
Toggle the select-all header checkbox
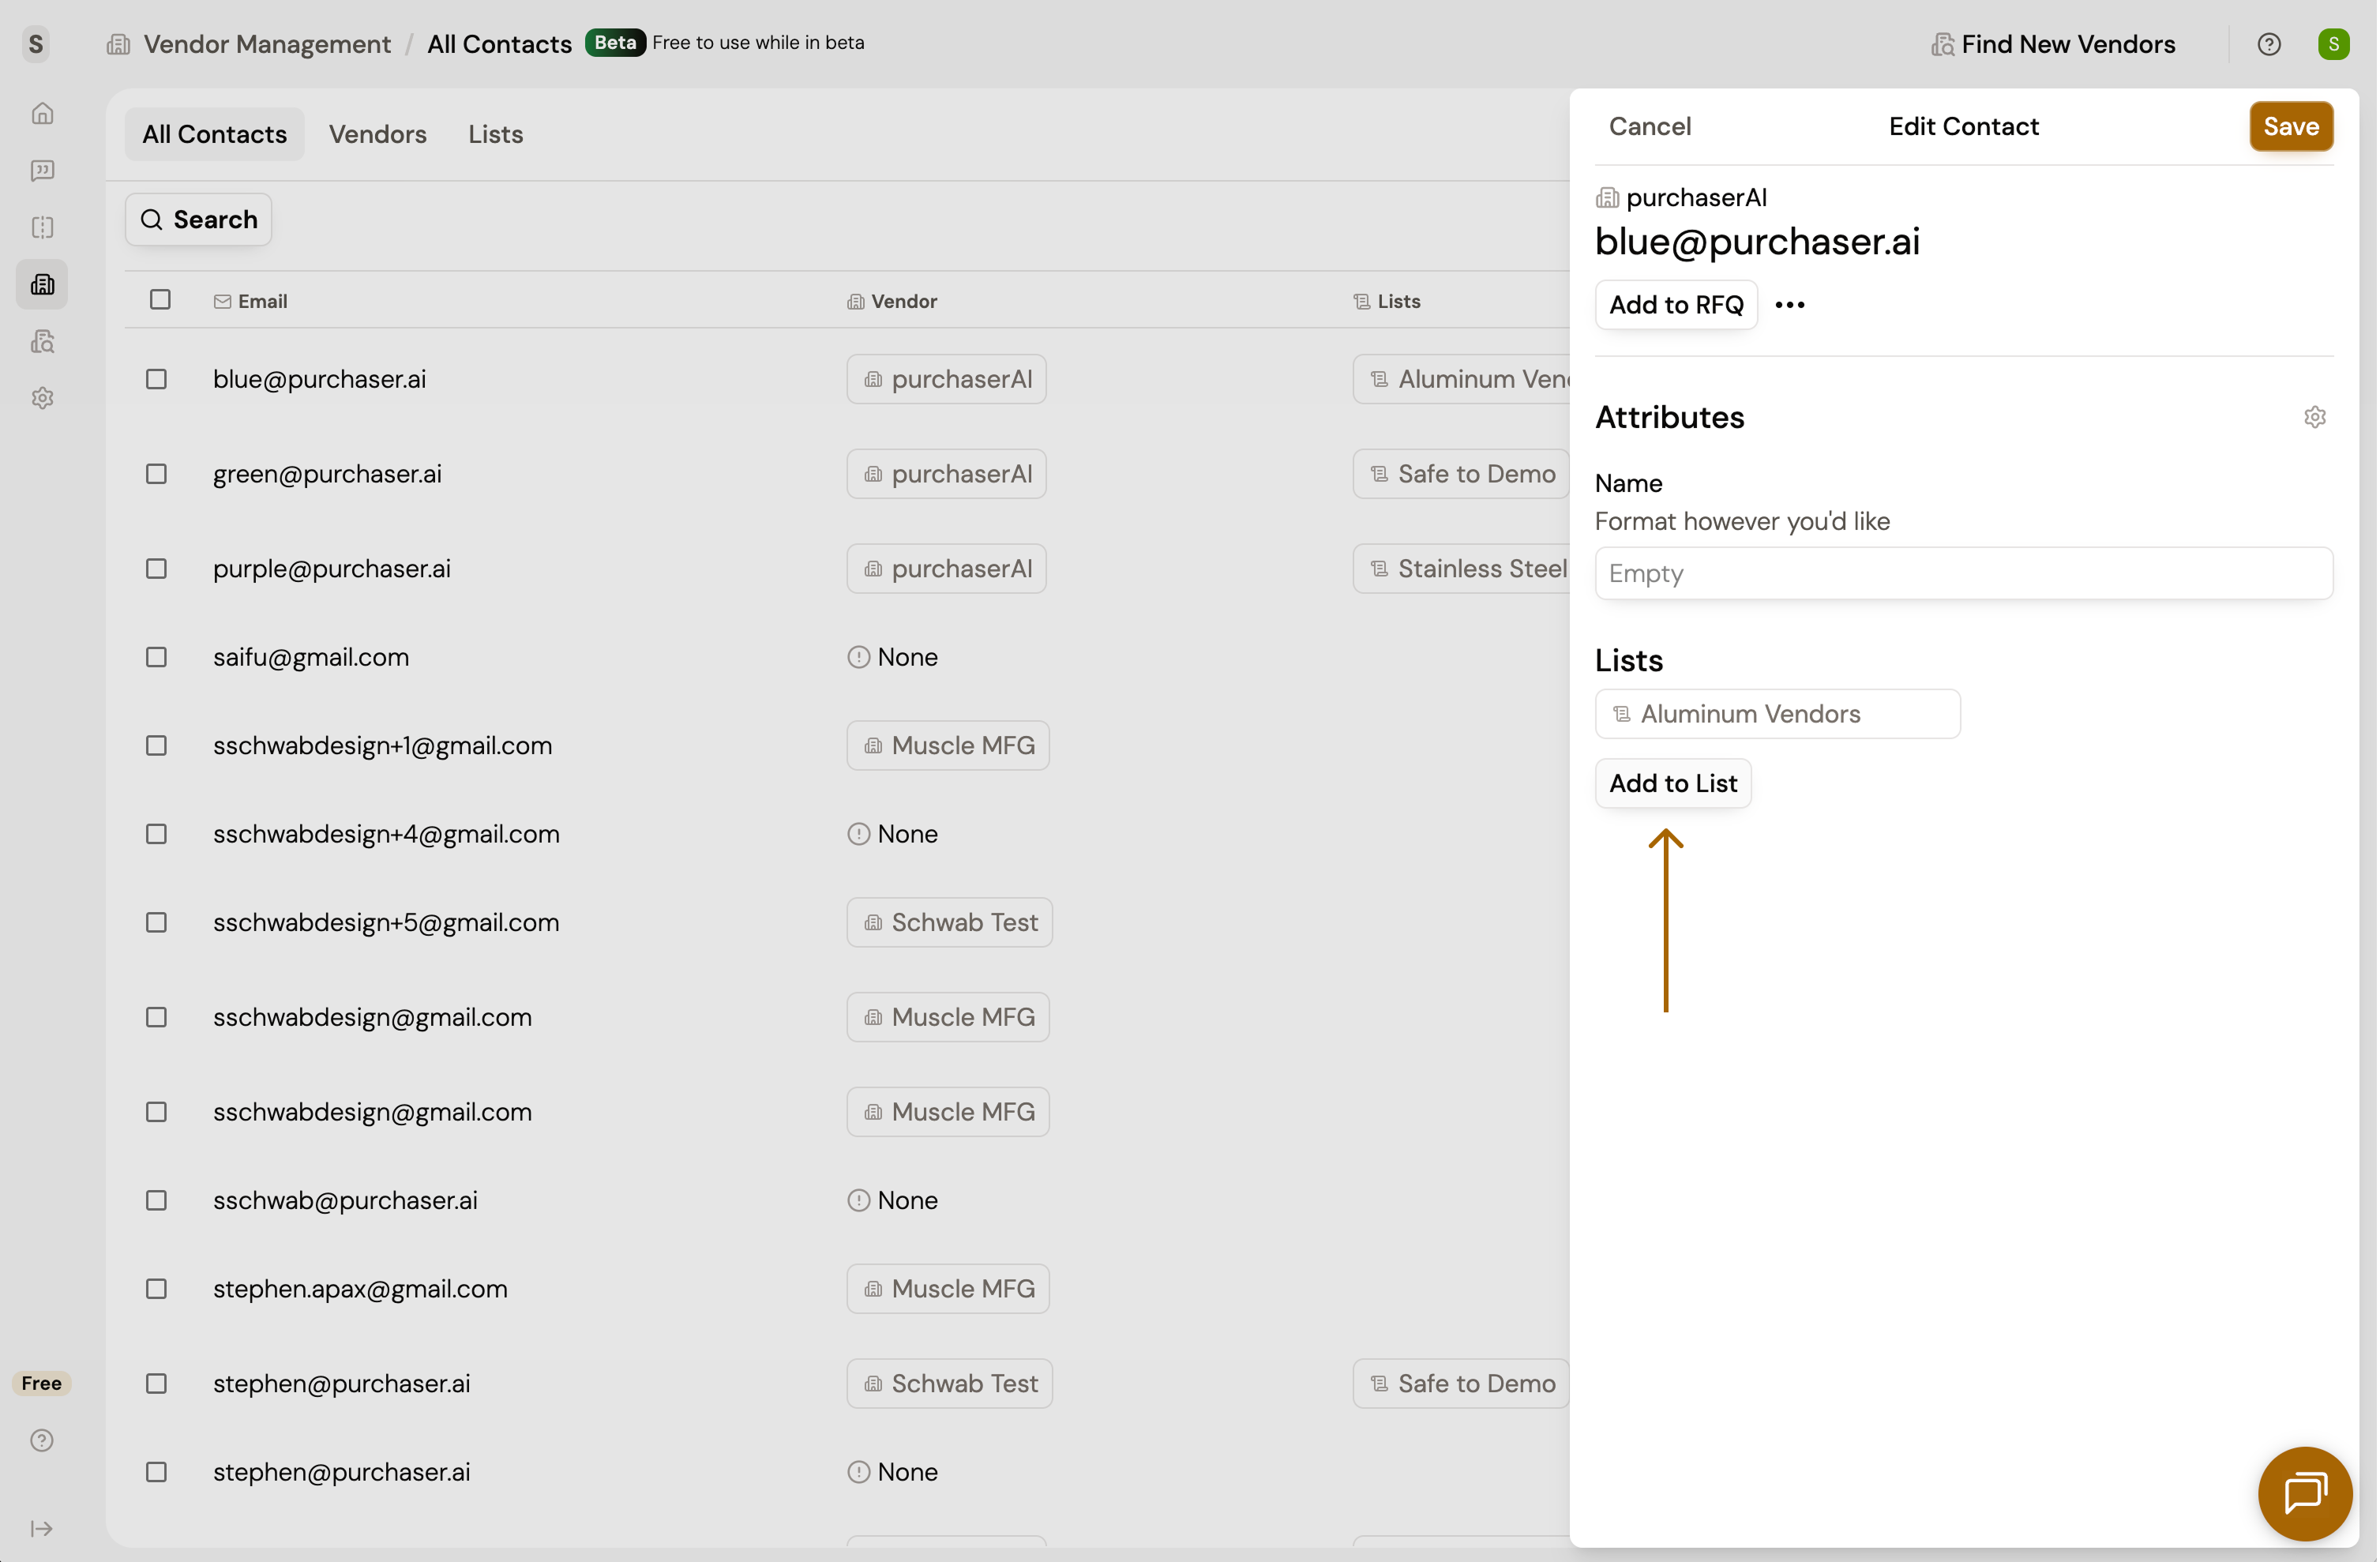pos(160,300)
